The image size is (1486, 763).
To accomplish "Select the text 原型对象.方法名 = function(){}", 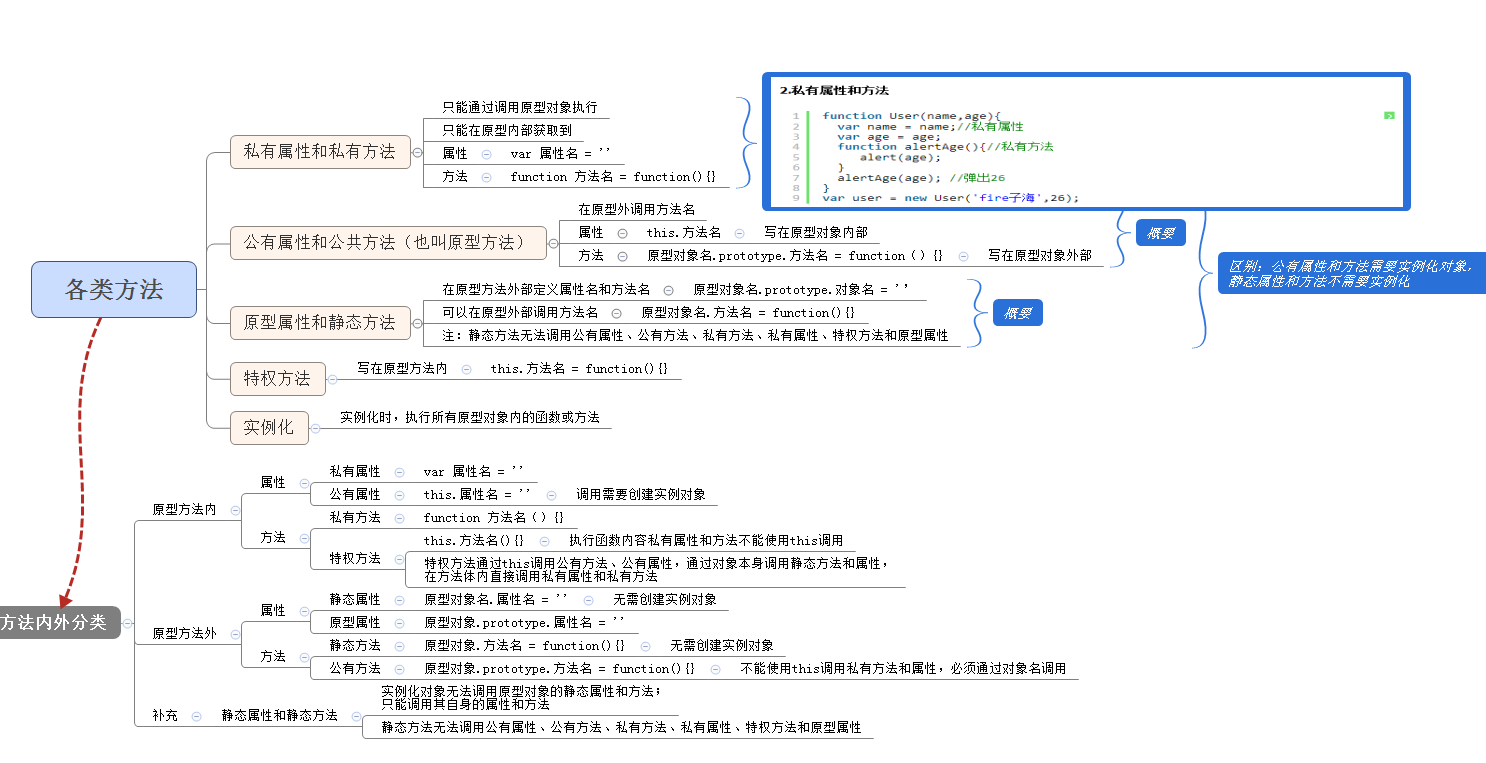I will (524, 646).
